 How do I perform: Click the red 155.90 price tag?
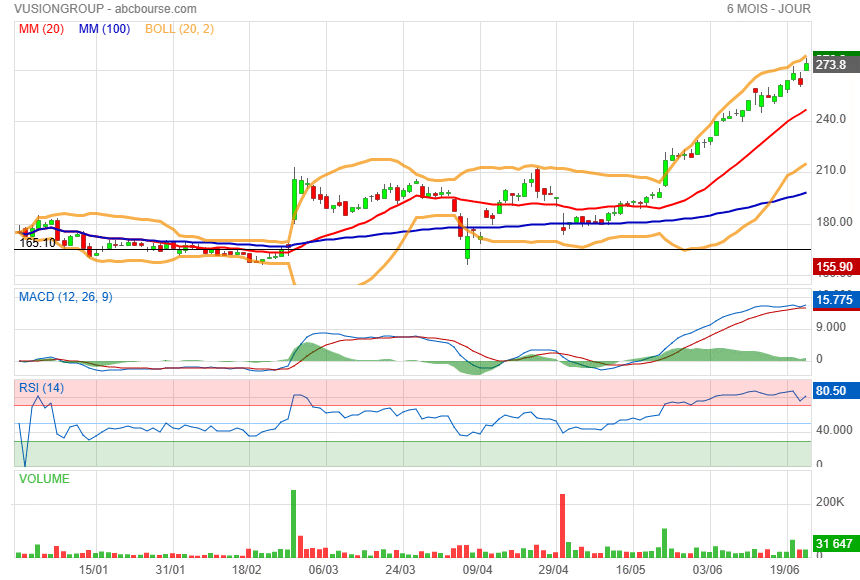pyautogui.click(x=835, y=267)
